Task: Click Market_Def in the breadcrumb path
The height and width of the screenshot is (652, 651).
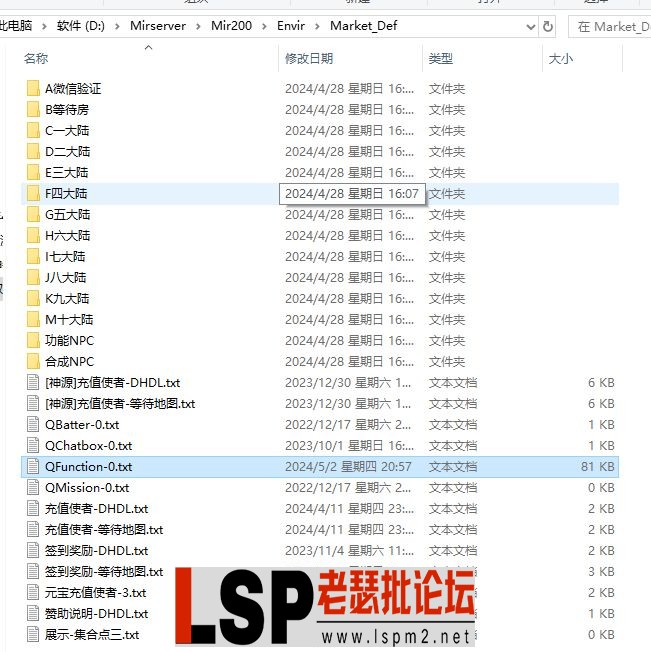Action: tap(364, 26)
